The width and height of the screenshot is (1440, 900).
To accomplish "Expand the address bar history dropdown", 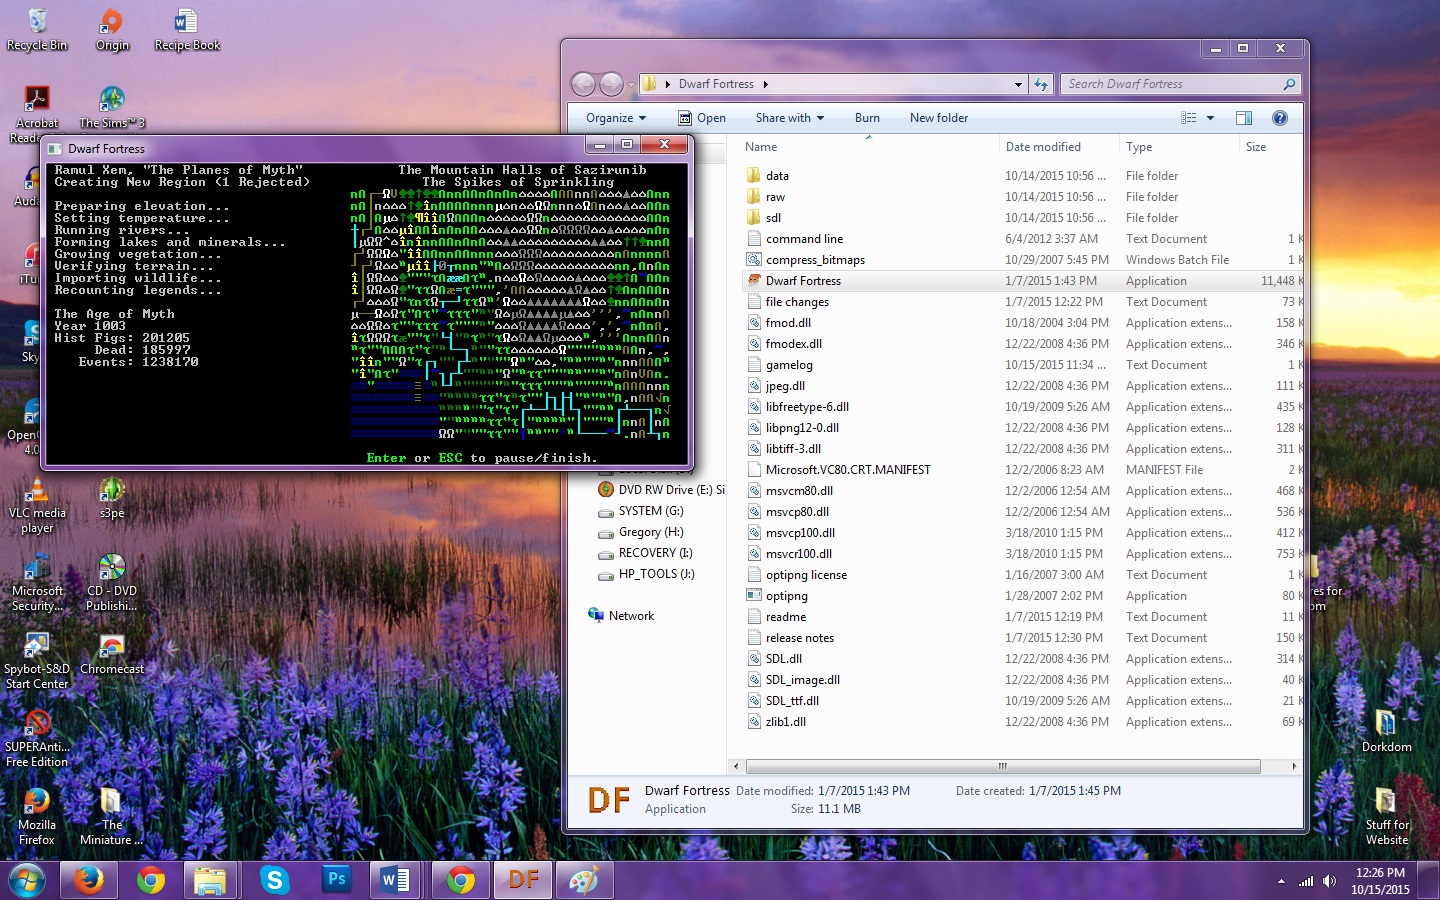I will pyautogui.click(x=1018, y=85).
